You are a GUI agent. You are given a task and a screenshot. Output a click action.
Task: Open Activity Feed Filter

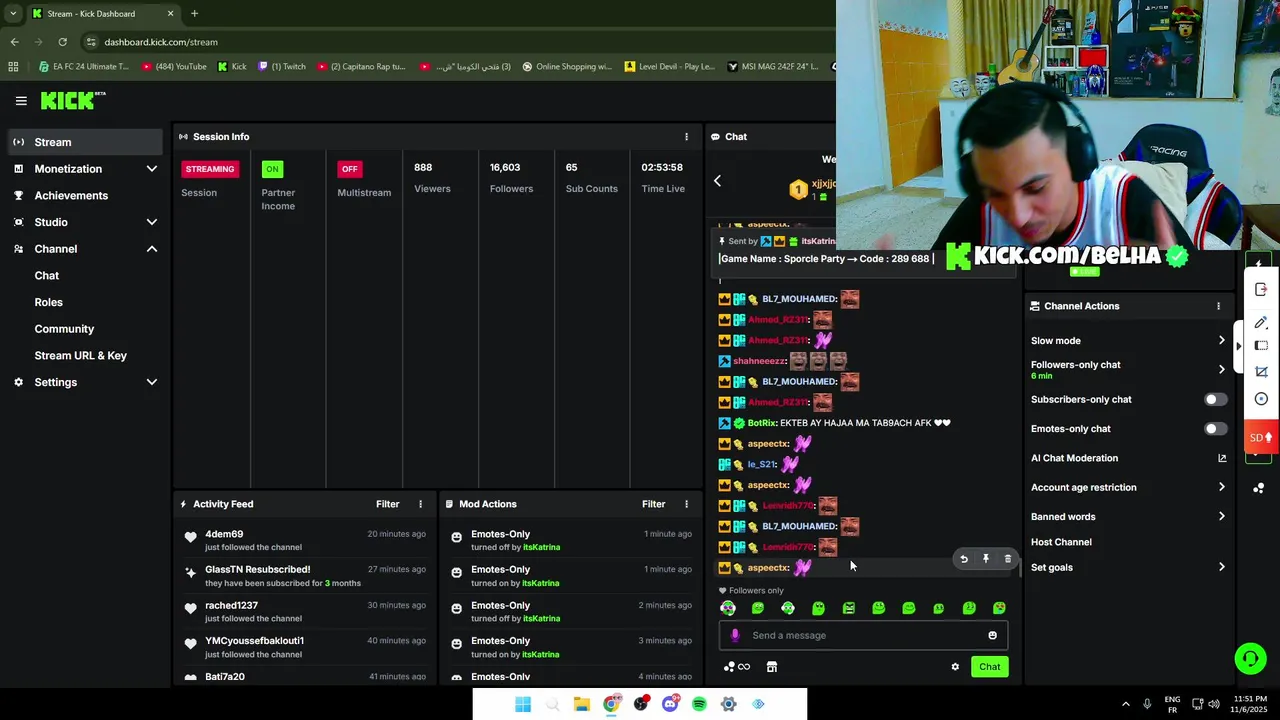pyautogui.click(x=387, y=504)
